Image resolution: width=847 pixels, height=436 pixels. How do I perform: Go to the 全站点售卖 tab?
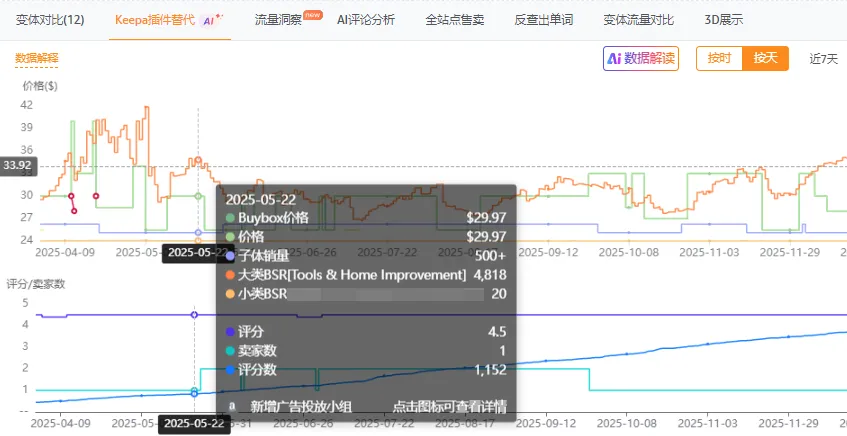(454, 20)
